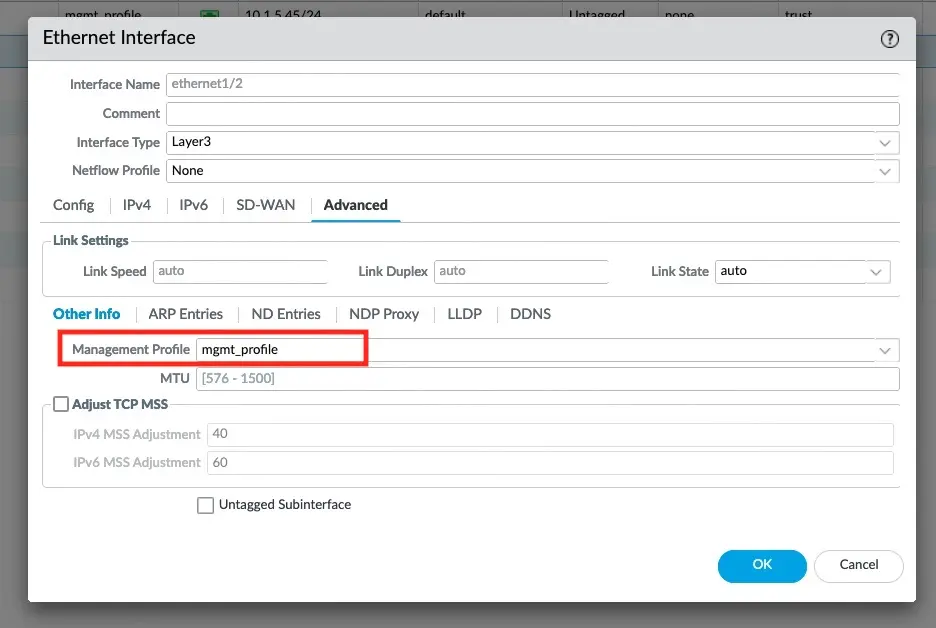Open the IPv4 tab
Image resolution: width=936 pixels, height=628 pixels.
tap(137, 205)
